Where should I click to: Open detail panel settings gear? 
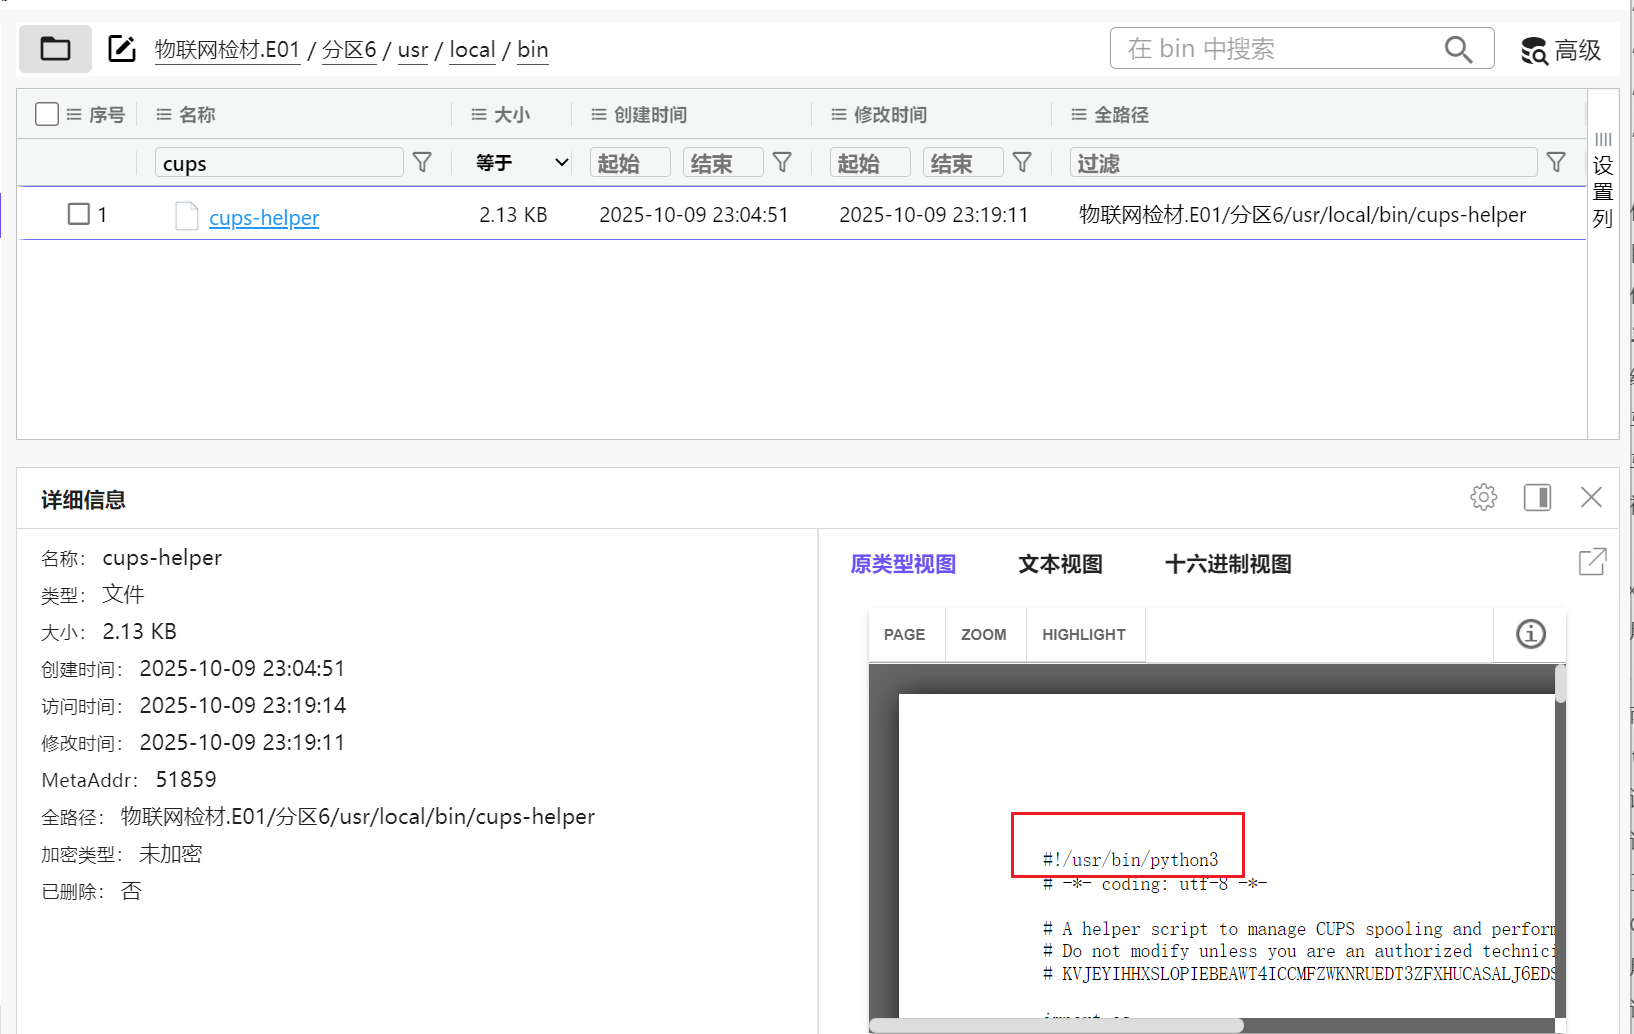click(x=1483, y=497)
